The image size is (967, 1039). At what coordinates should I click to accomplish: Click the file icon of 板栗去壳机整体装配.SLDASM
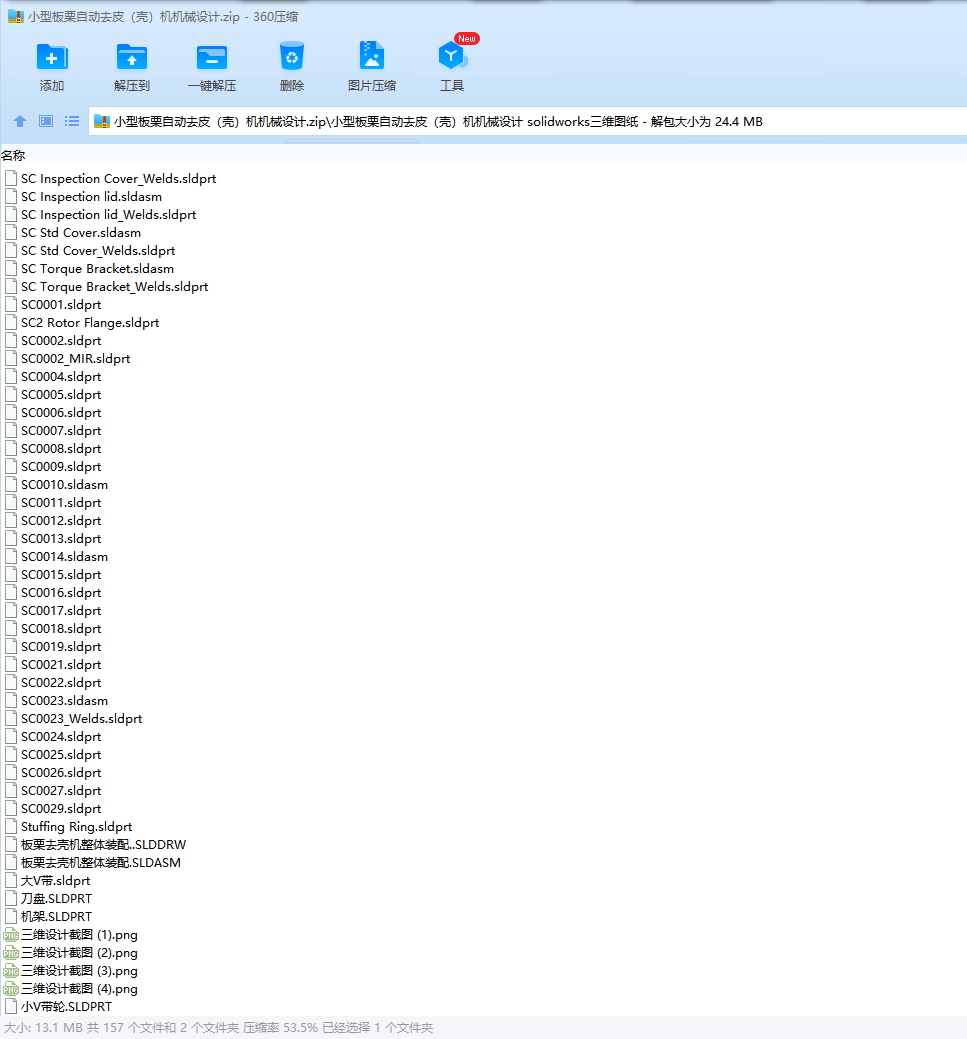[x=11, y=863]
